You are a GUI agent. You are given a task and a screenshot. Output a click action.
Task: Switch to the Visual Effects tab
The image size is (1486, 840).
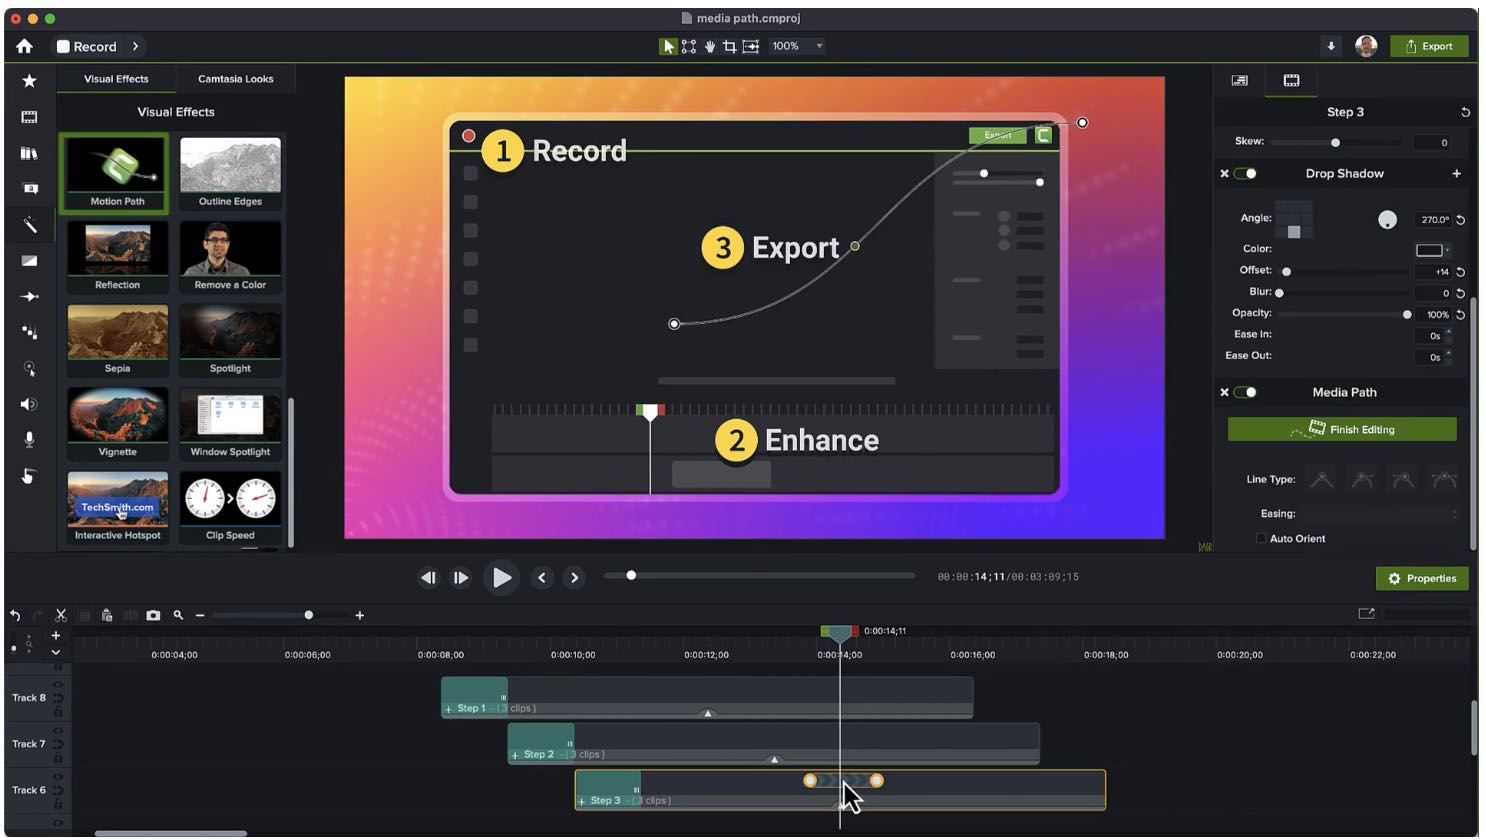pyautogui.click(x=116, y=79)
